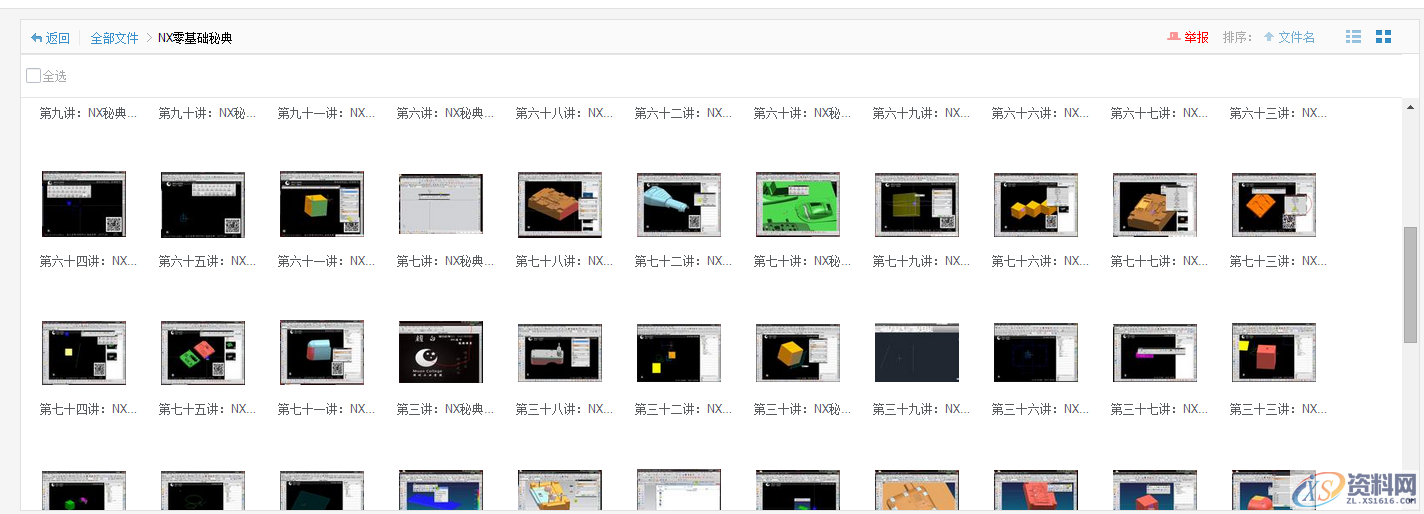1424x514 pixels.
Task: Open the 第三讲 video thumbnail
Action: (x=441, y=353)
